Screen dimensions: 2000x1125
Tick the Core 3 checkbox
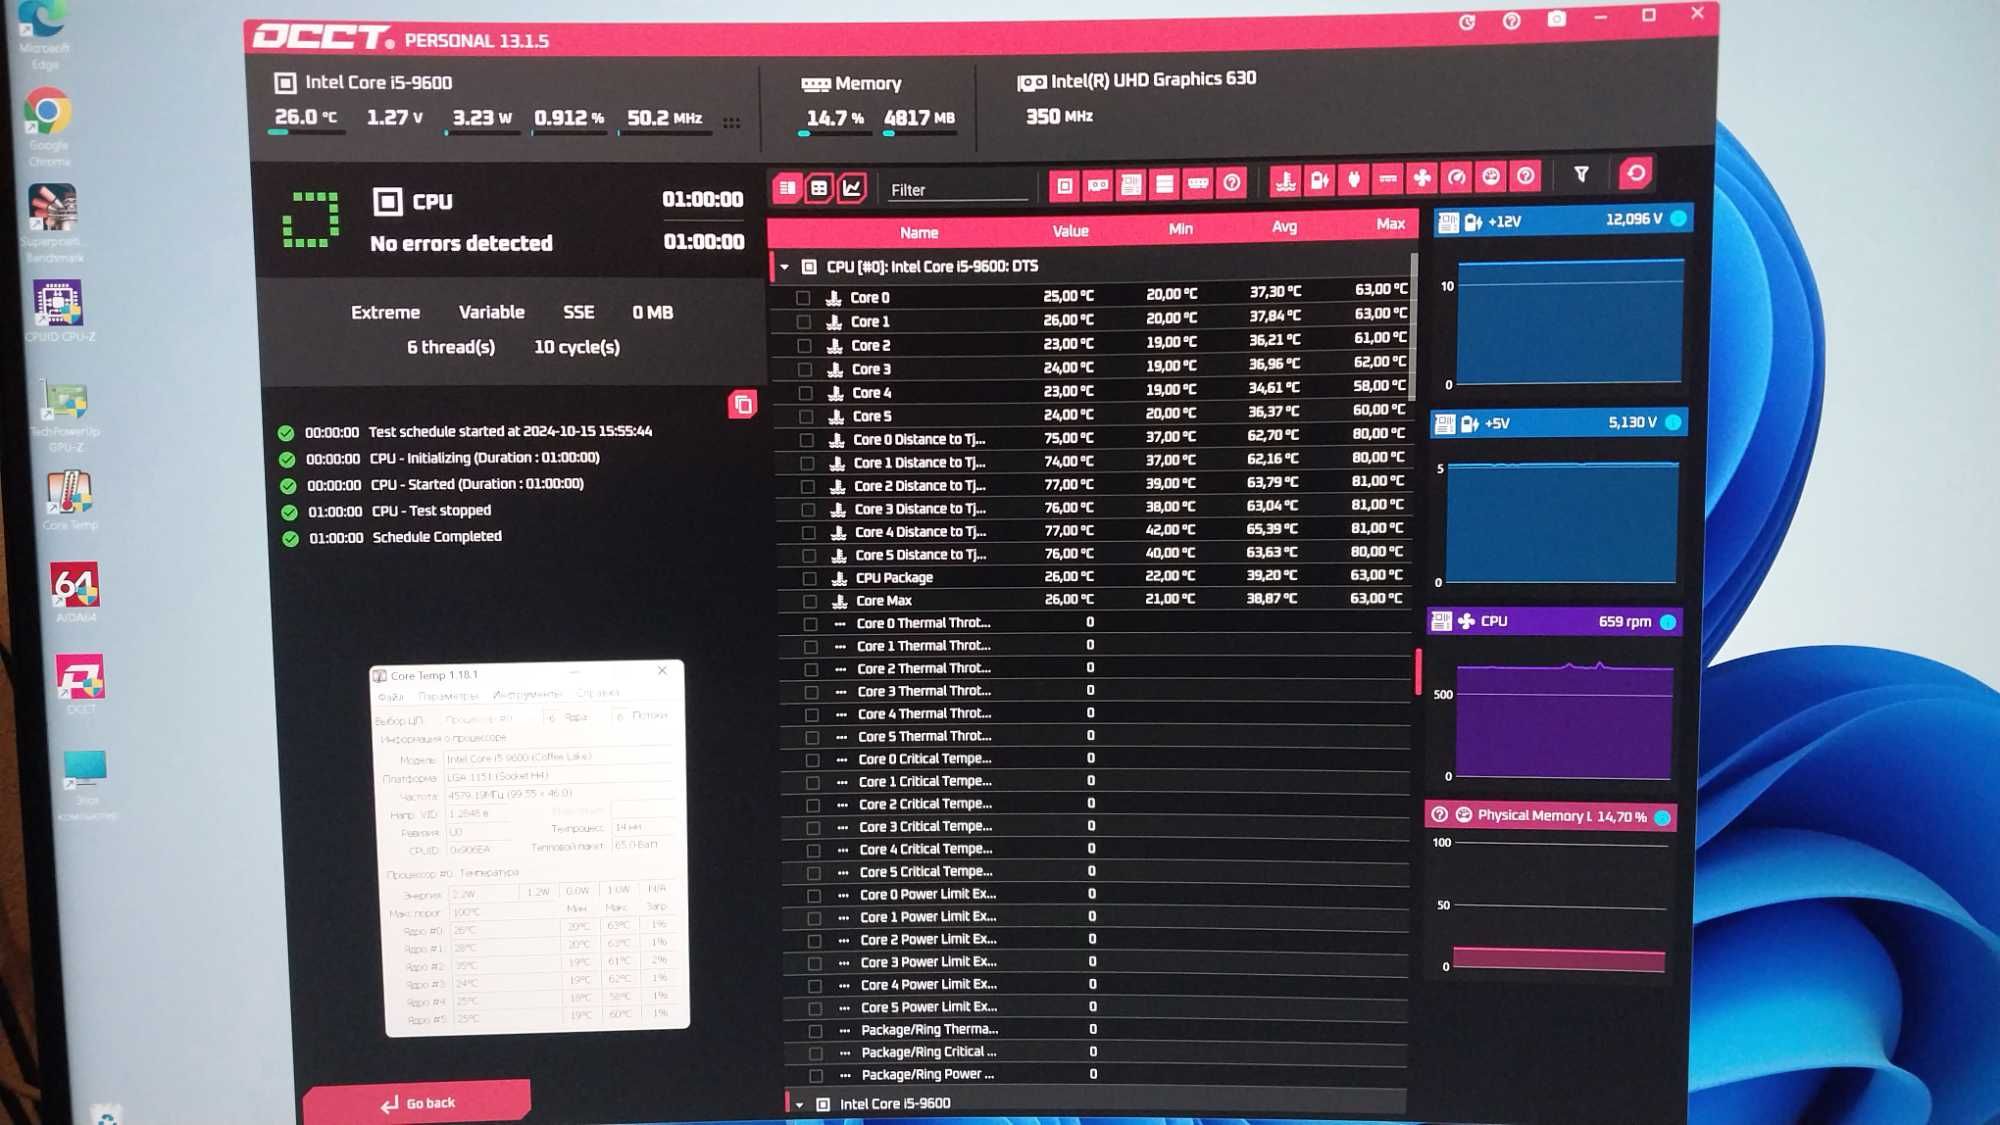pyautogui.click(x=805, y=370)
